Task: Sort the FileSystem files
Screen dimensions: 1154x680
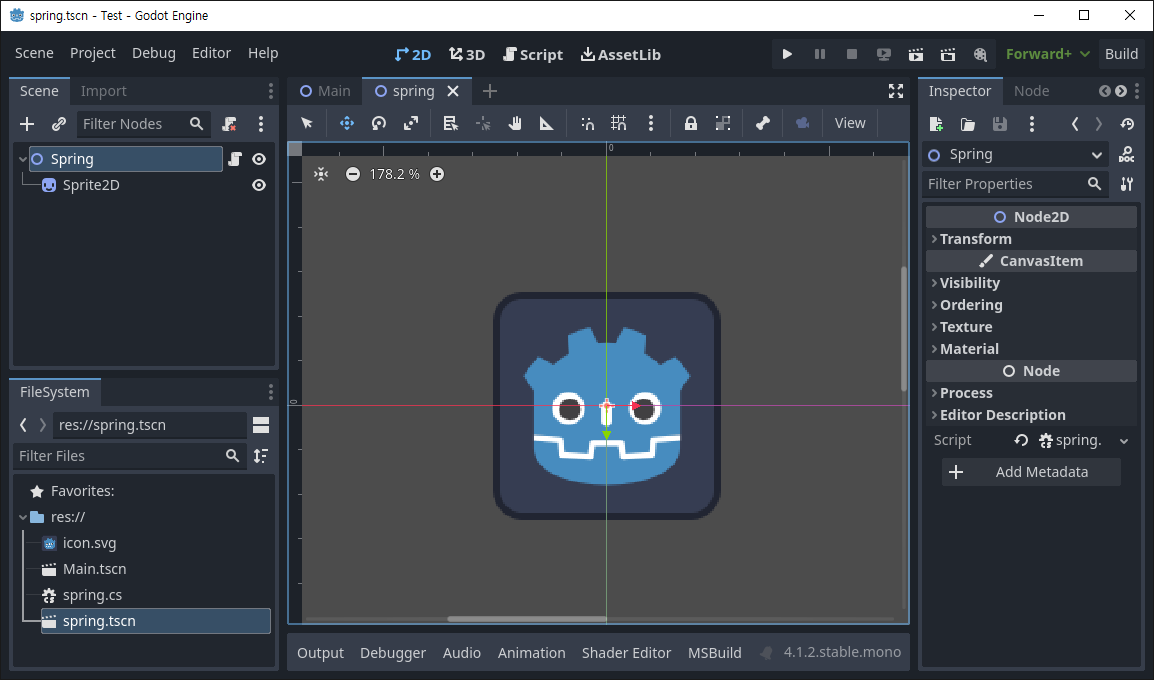Action: [x=261, y=456]
